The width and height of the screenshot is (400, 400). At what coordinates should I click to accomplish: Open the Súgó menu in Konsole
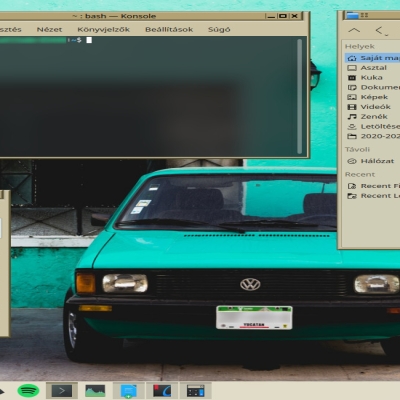(x=219, y=29)
